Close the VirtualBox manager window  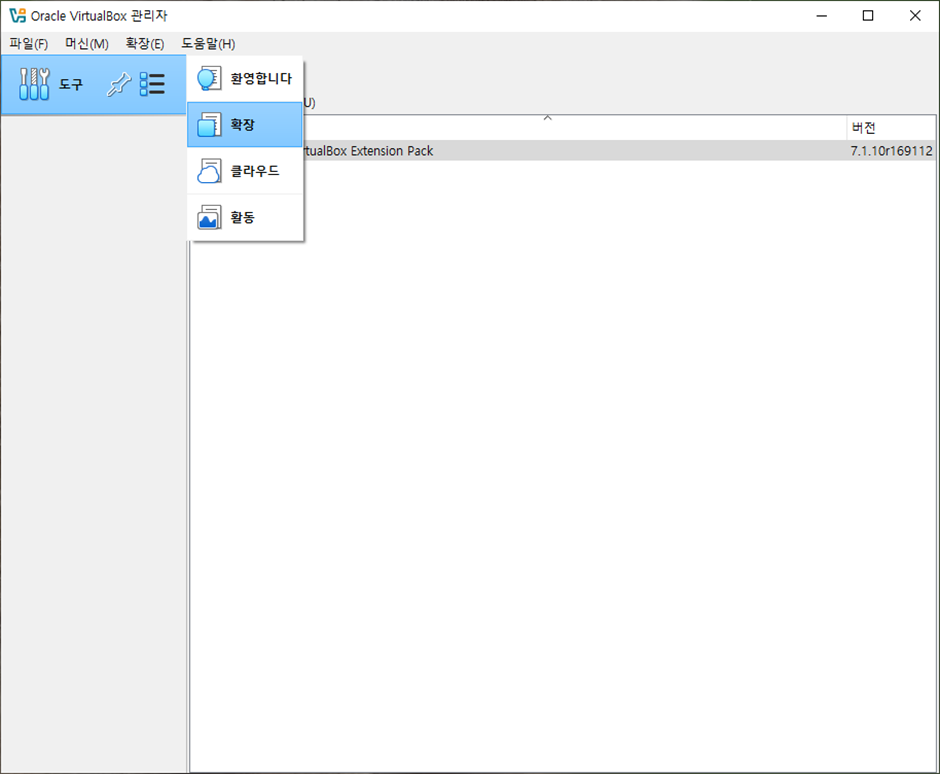pyautogui.click(x=915, y=16)
